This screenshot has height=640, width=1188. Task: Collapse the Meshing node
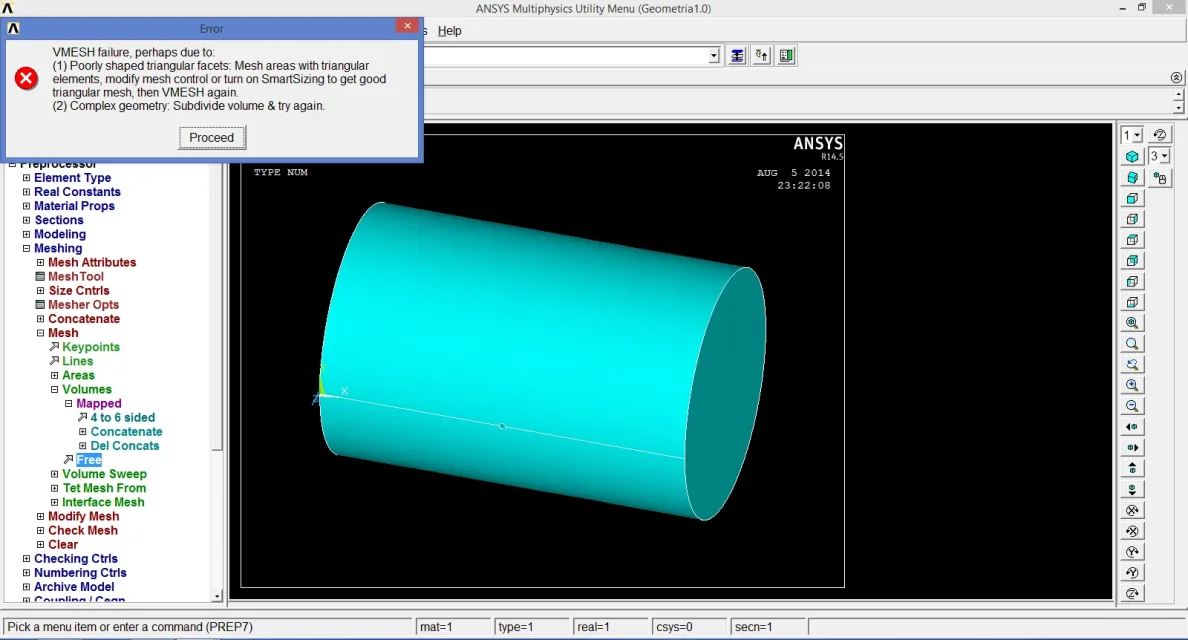[27, 248]
